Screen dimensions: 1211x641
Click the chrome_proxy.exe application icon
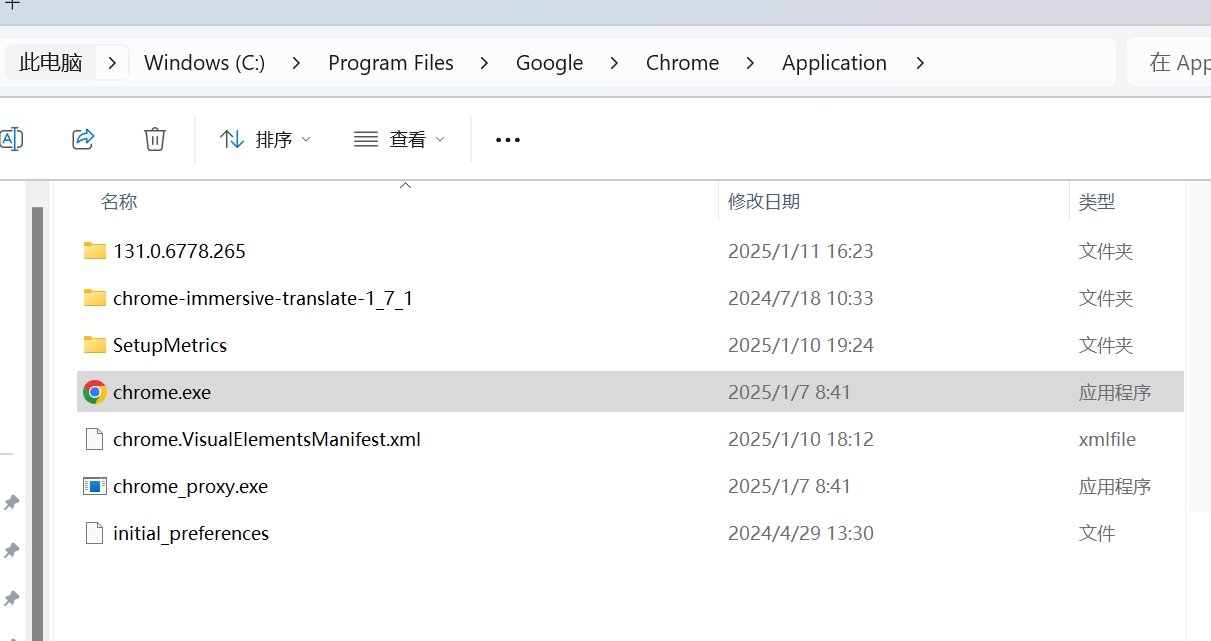[95, 486]
